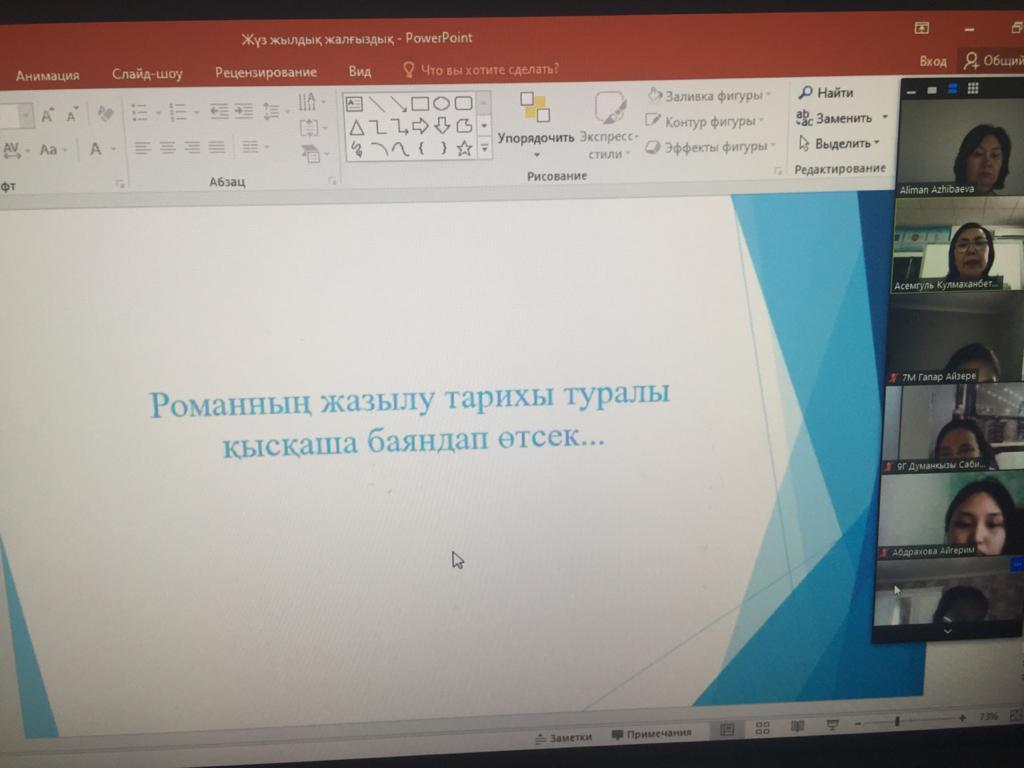Viewport: 1024px width, 768px height.
Task: Toggle normal view in status bar
Action: [727, 730]
